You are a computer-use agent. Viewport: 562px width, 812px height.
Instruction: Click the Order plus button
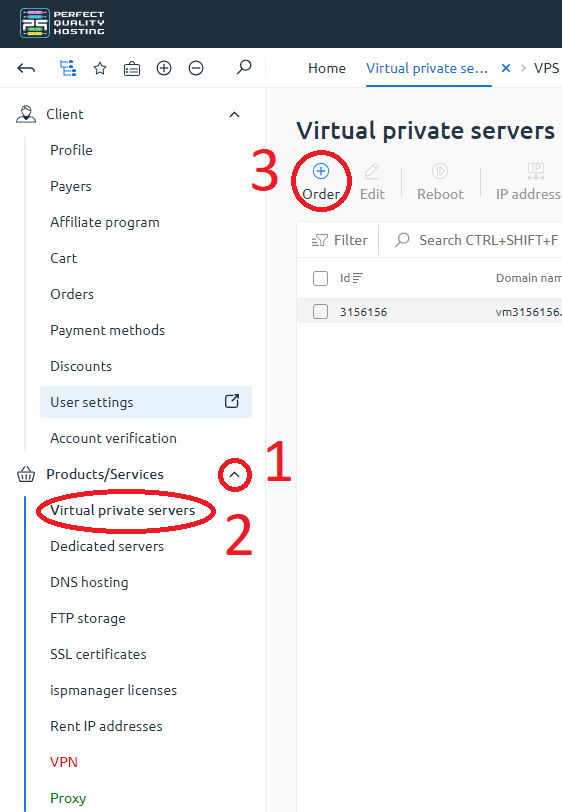(x=321, y=182)
